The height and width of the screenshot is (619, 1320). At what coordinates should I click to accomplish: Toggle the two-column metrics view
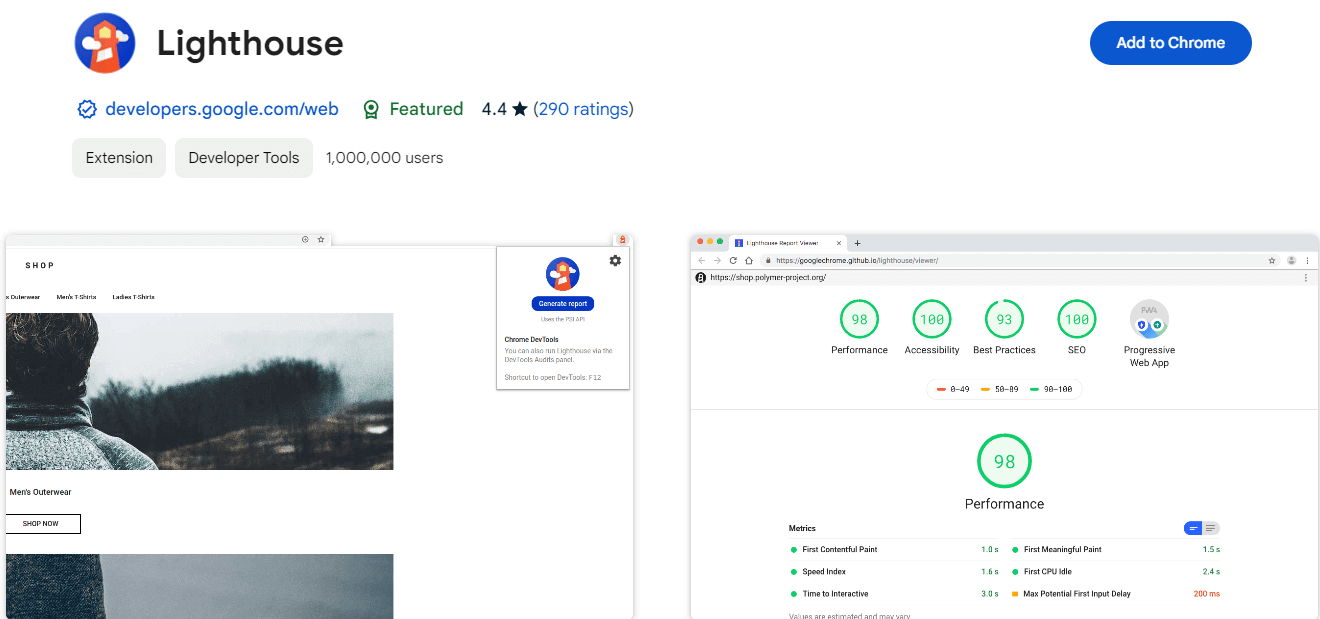(x=1194, y=528)
